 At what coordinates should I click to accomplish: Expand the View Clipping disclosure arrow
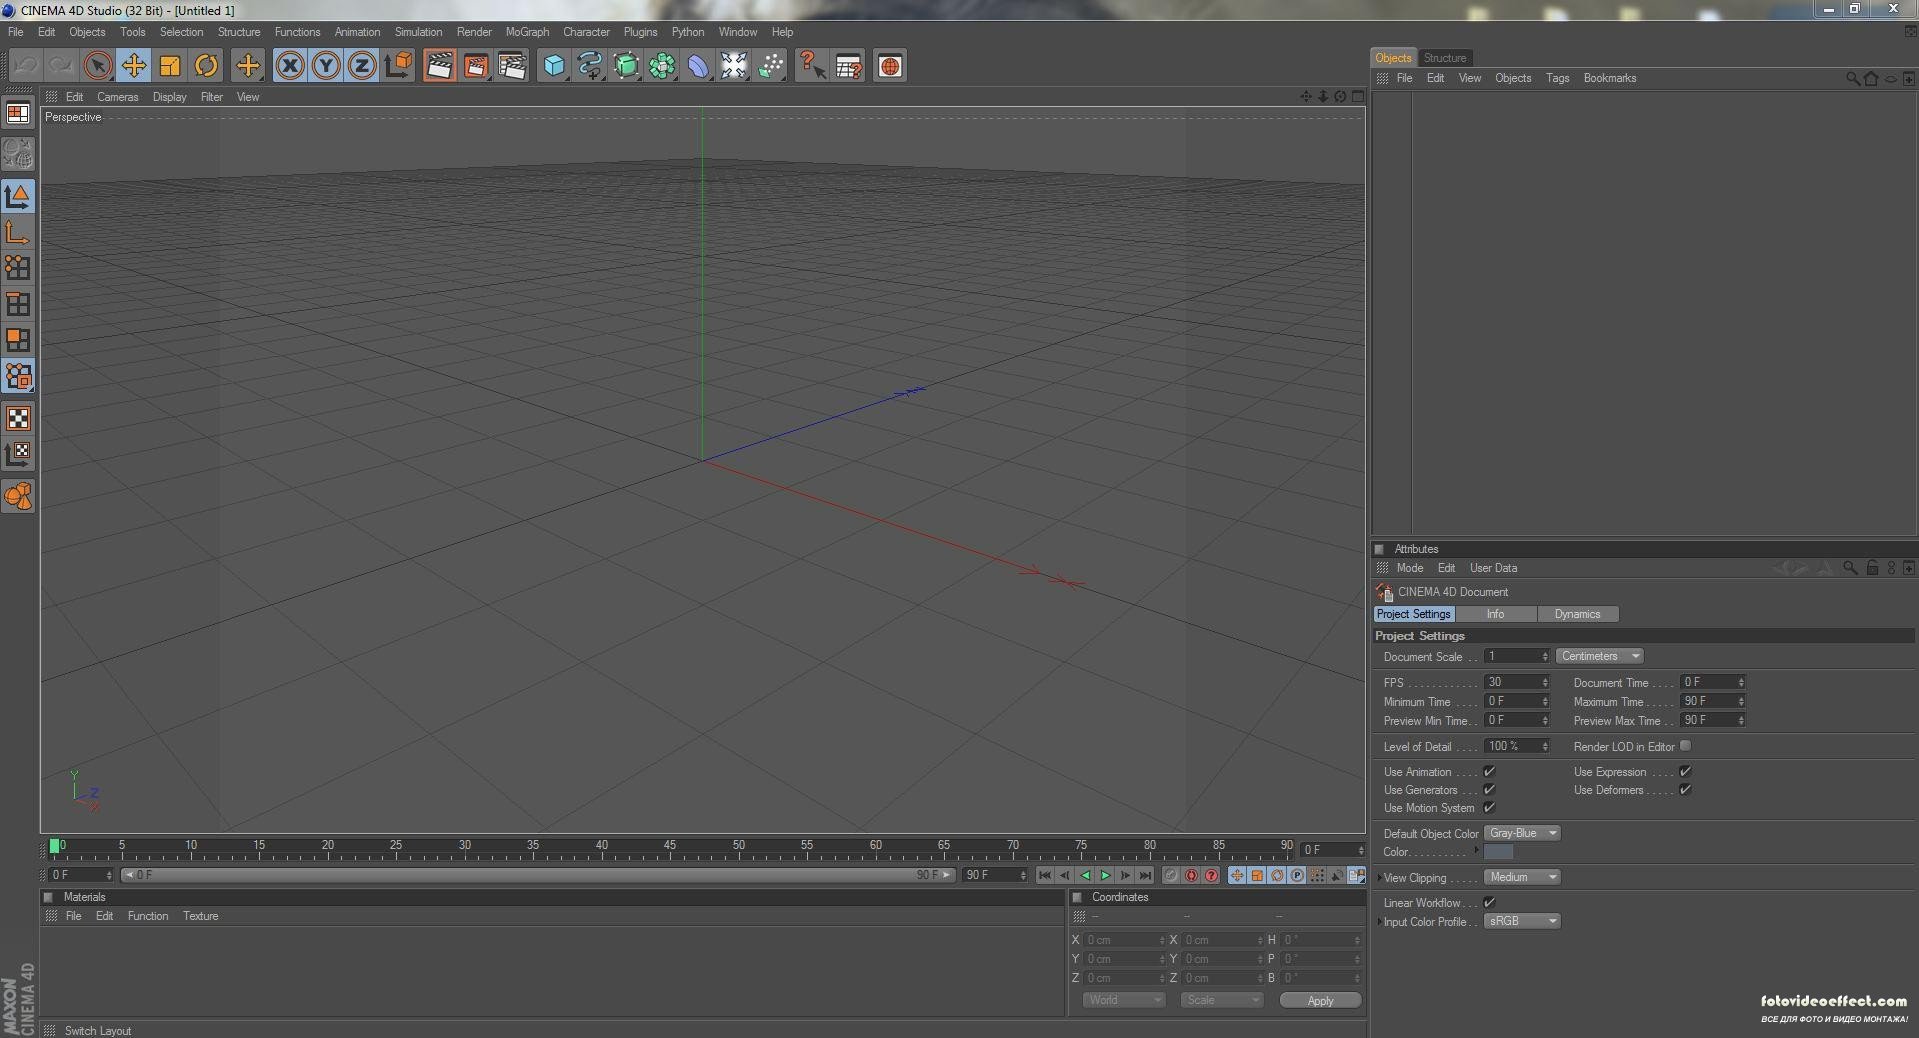tap(1380, 878)
